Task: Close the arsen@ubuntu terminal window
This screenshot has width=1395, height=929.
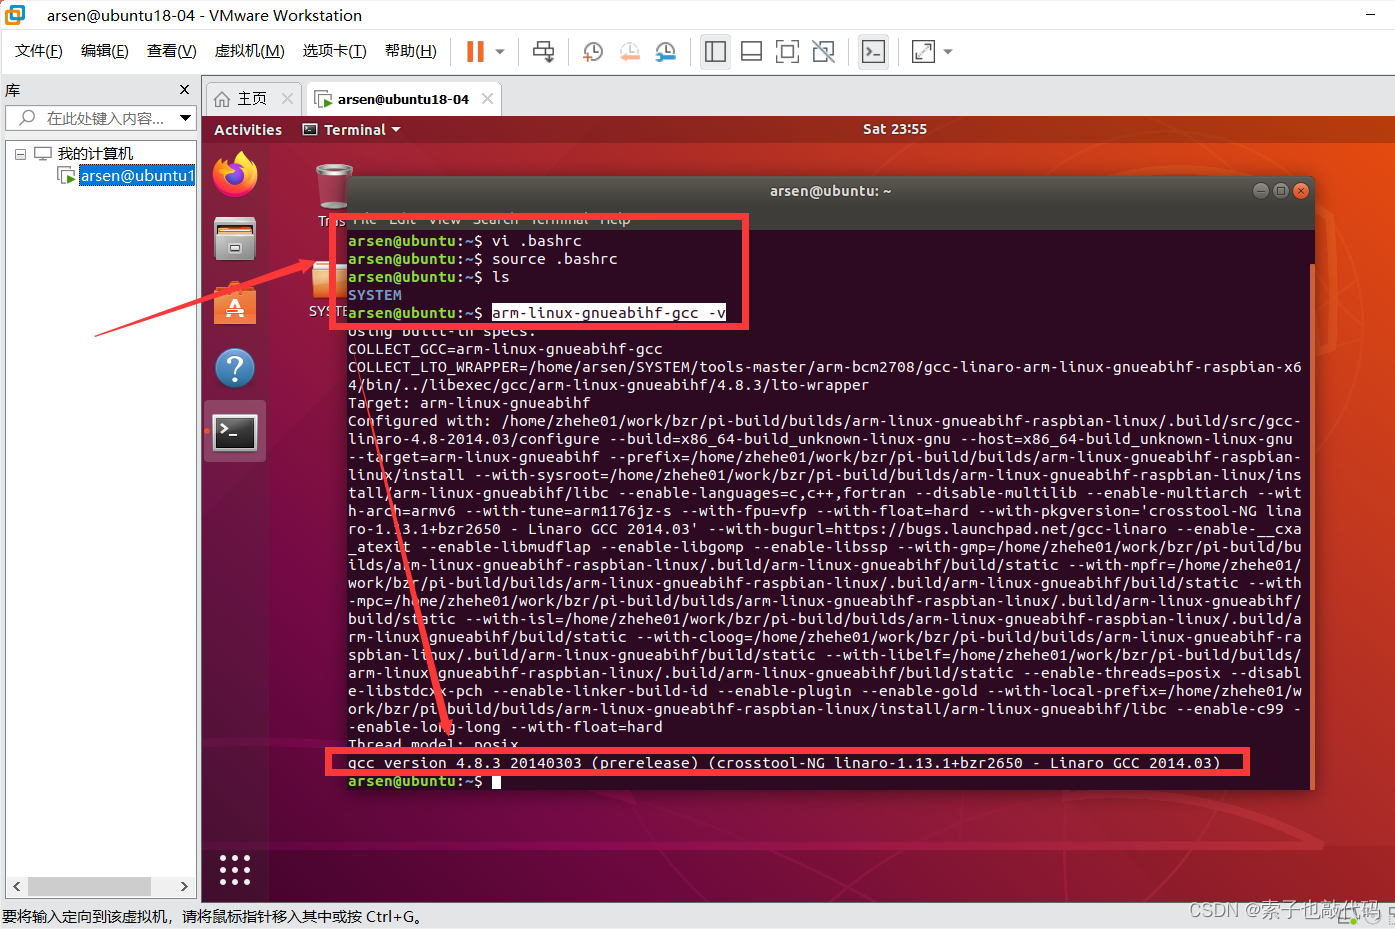Action: (x=1301, y=191)
